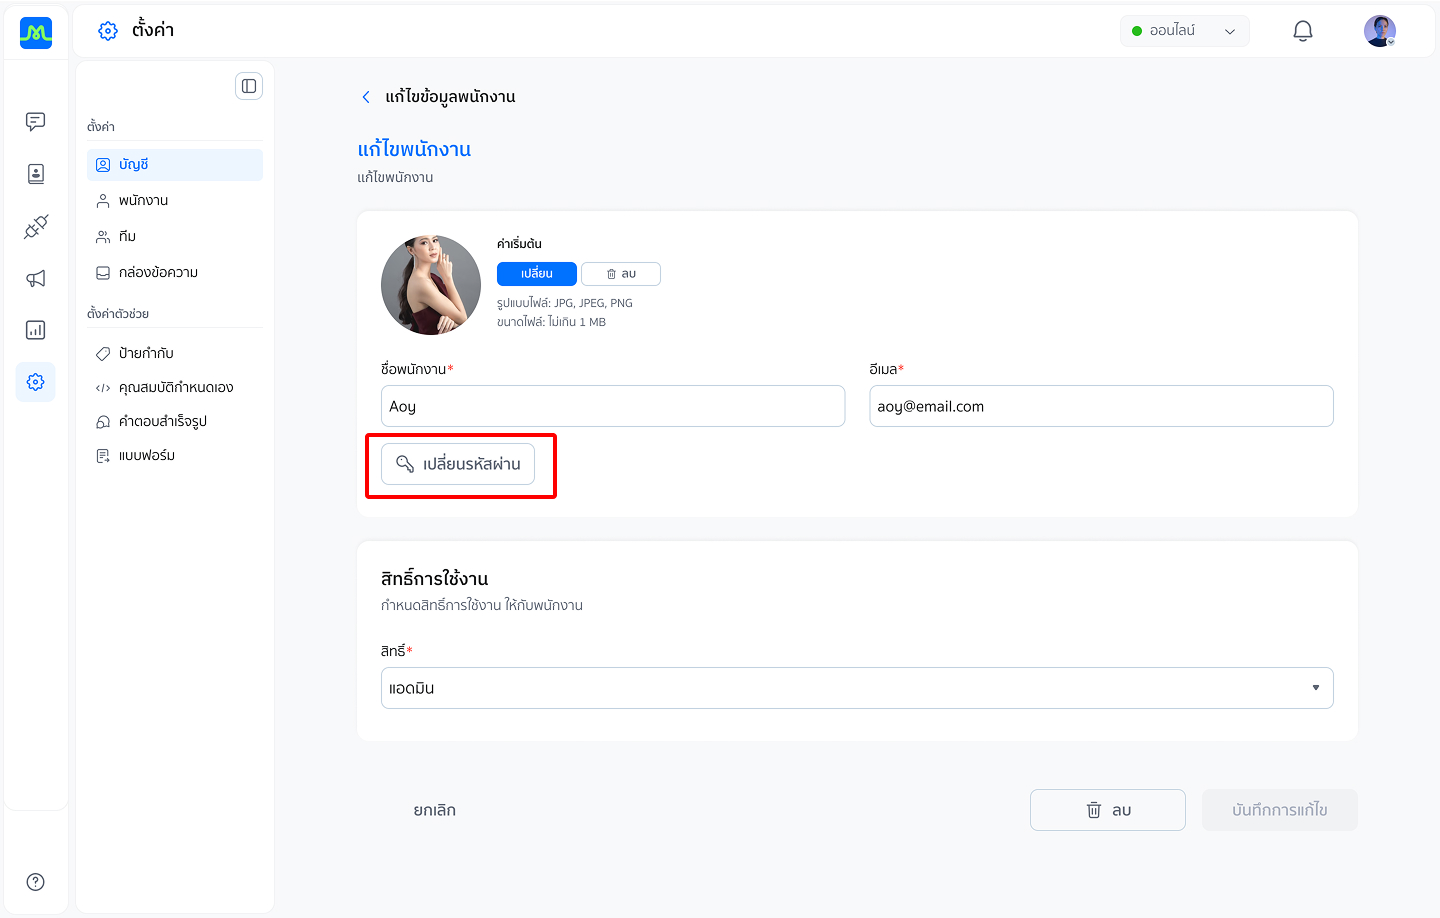
Task: Select บัญชี in the settings menu
Action: coord(175,165)
